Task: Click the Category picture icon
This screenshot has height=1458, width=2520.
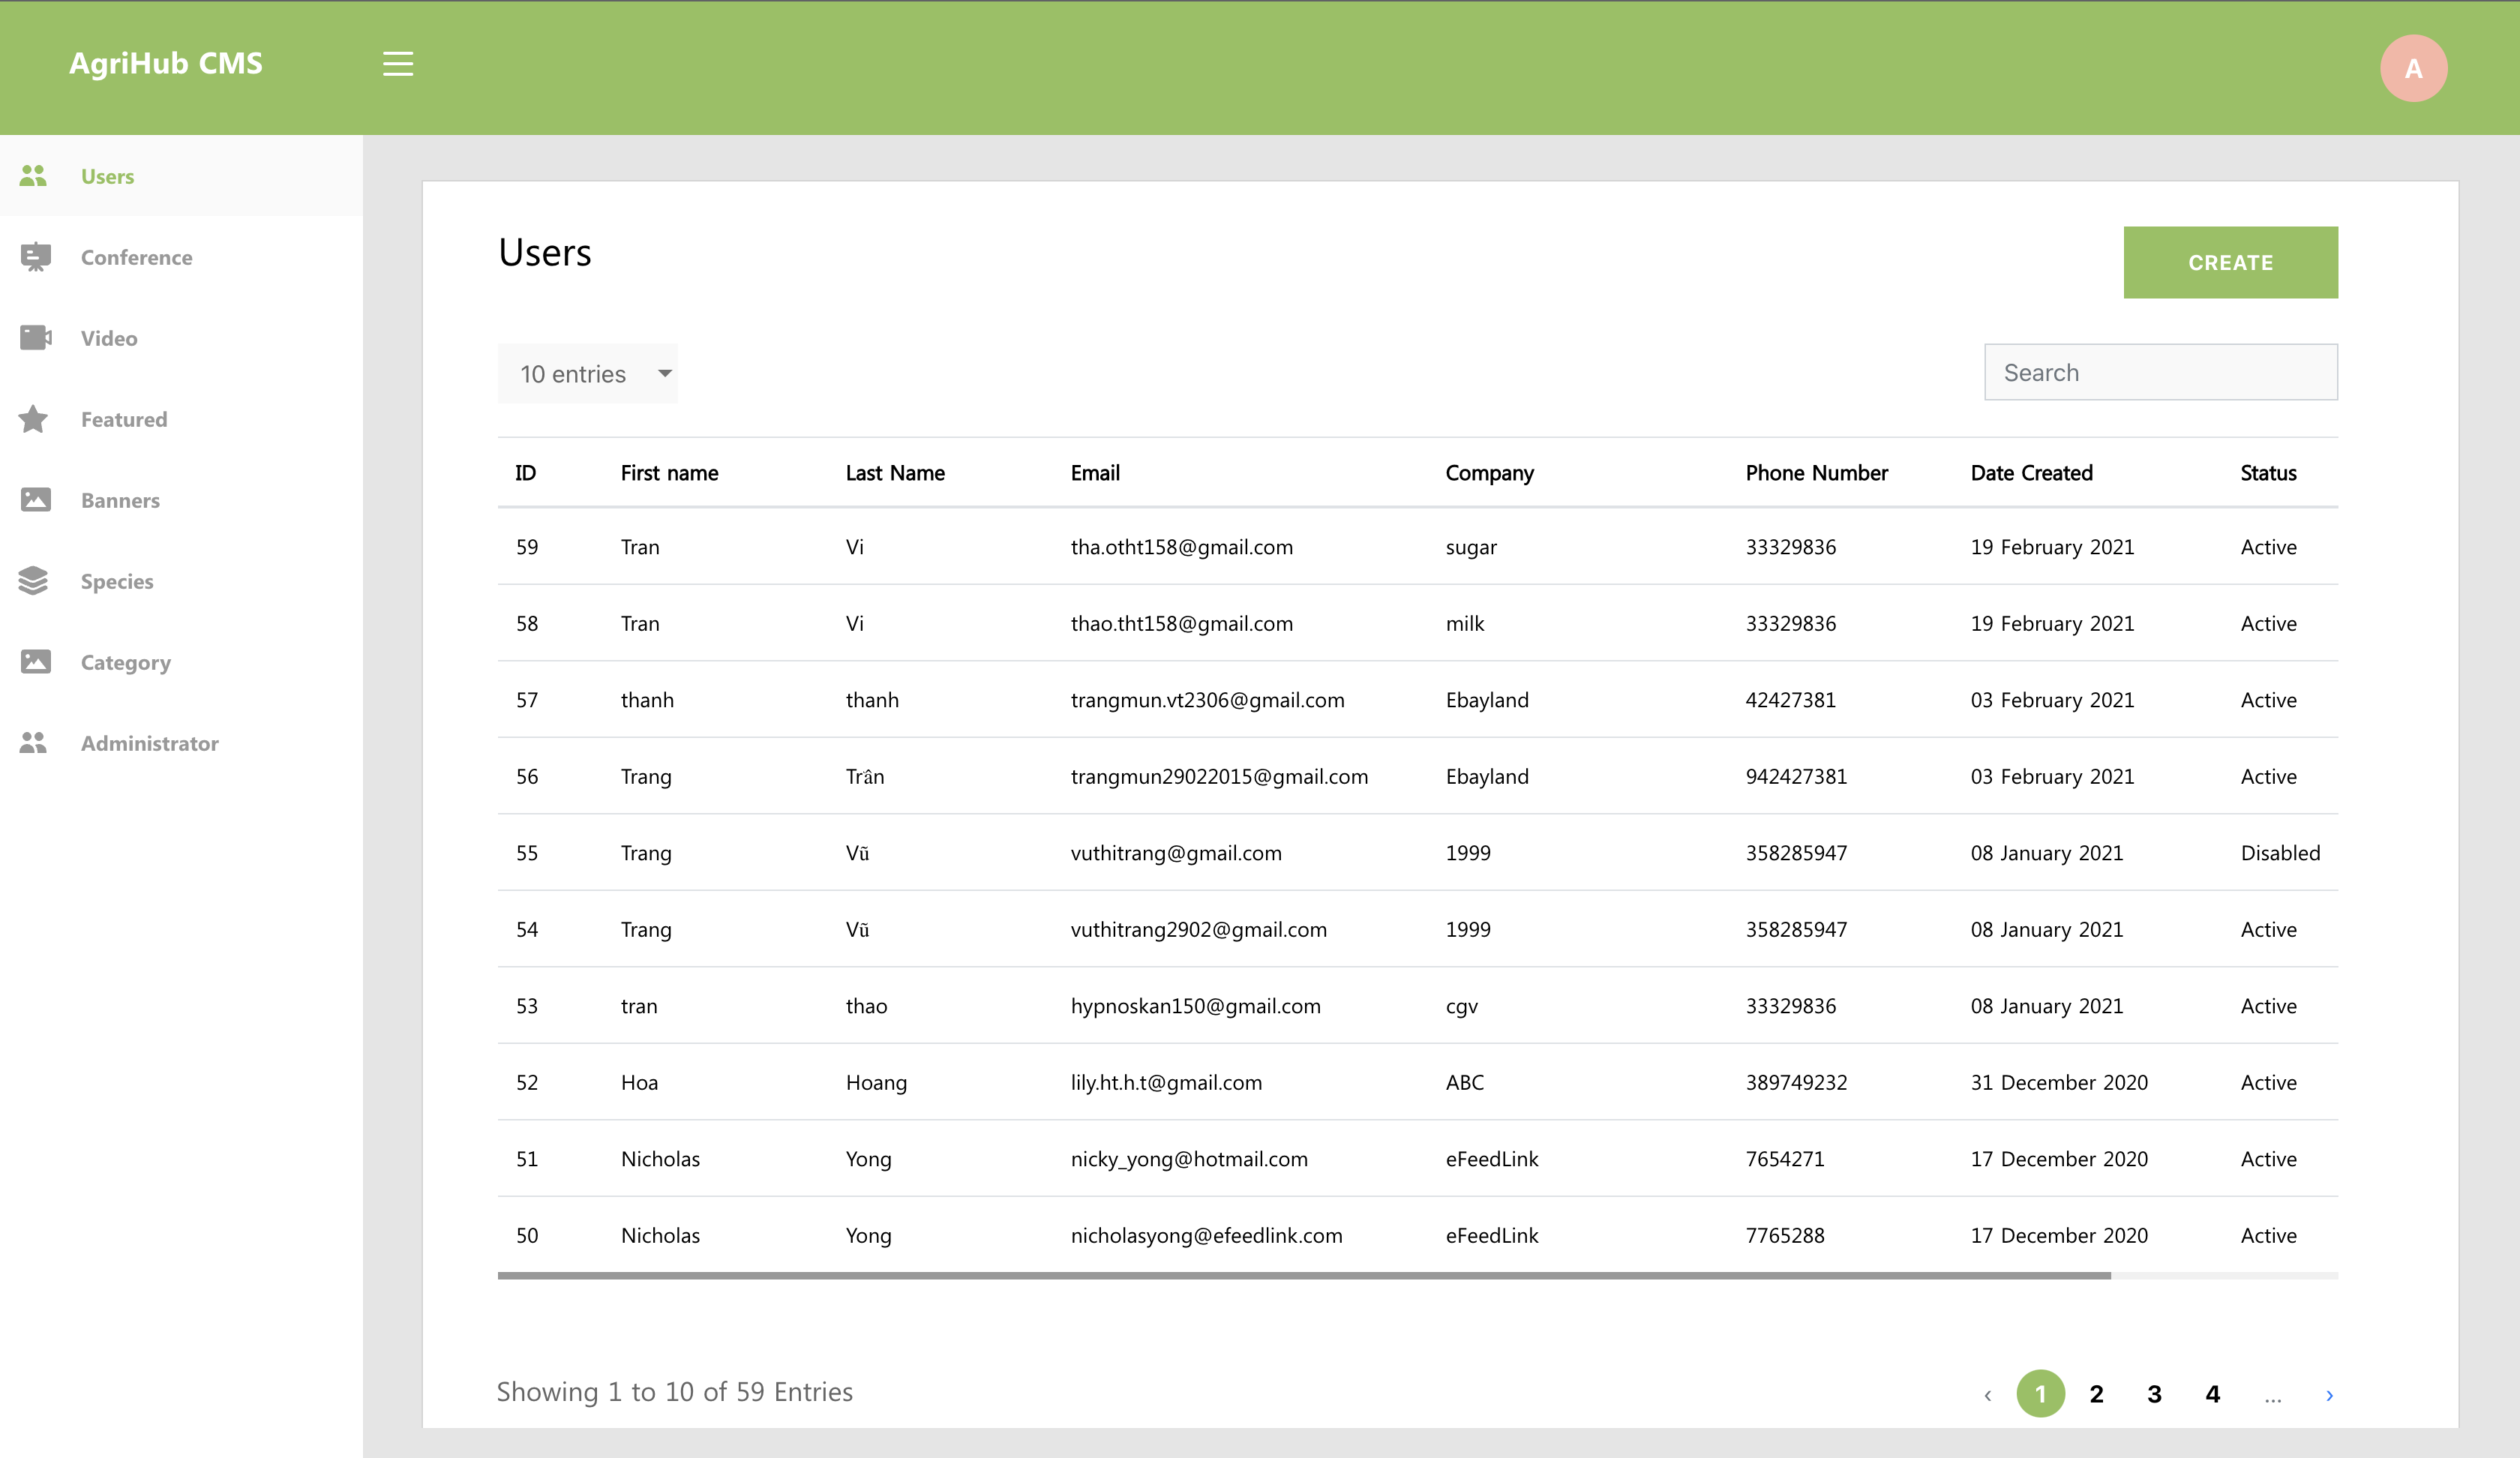Action: tap(35, 662)
